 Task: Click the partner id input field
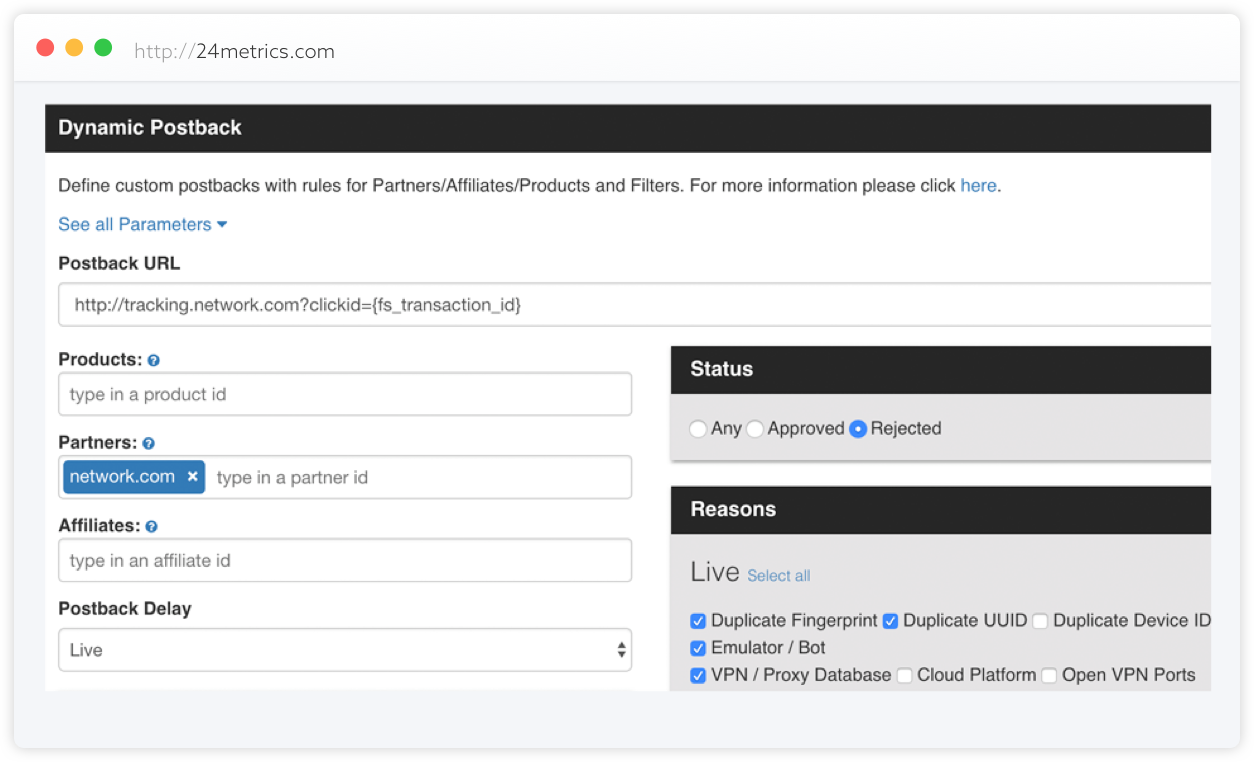click(x=420, y=477)
